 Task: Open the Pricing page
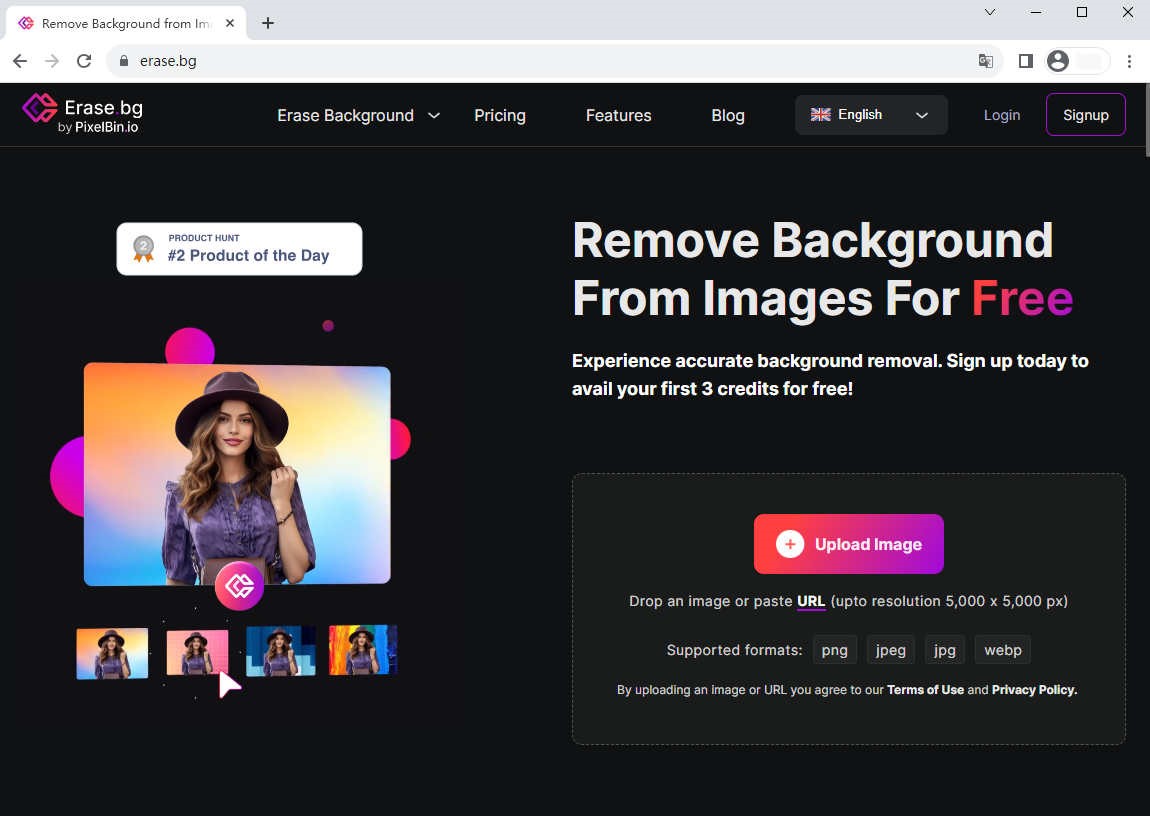coord(500,115)
